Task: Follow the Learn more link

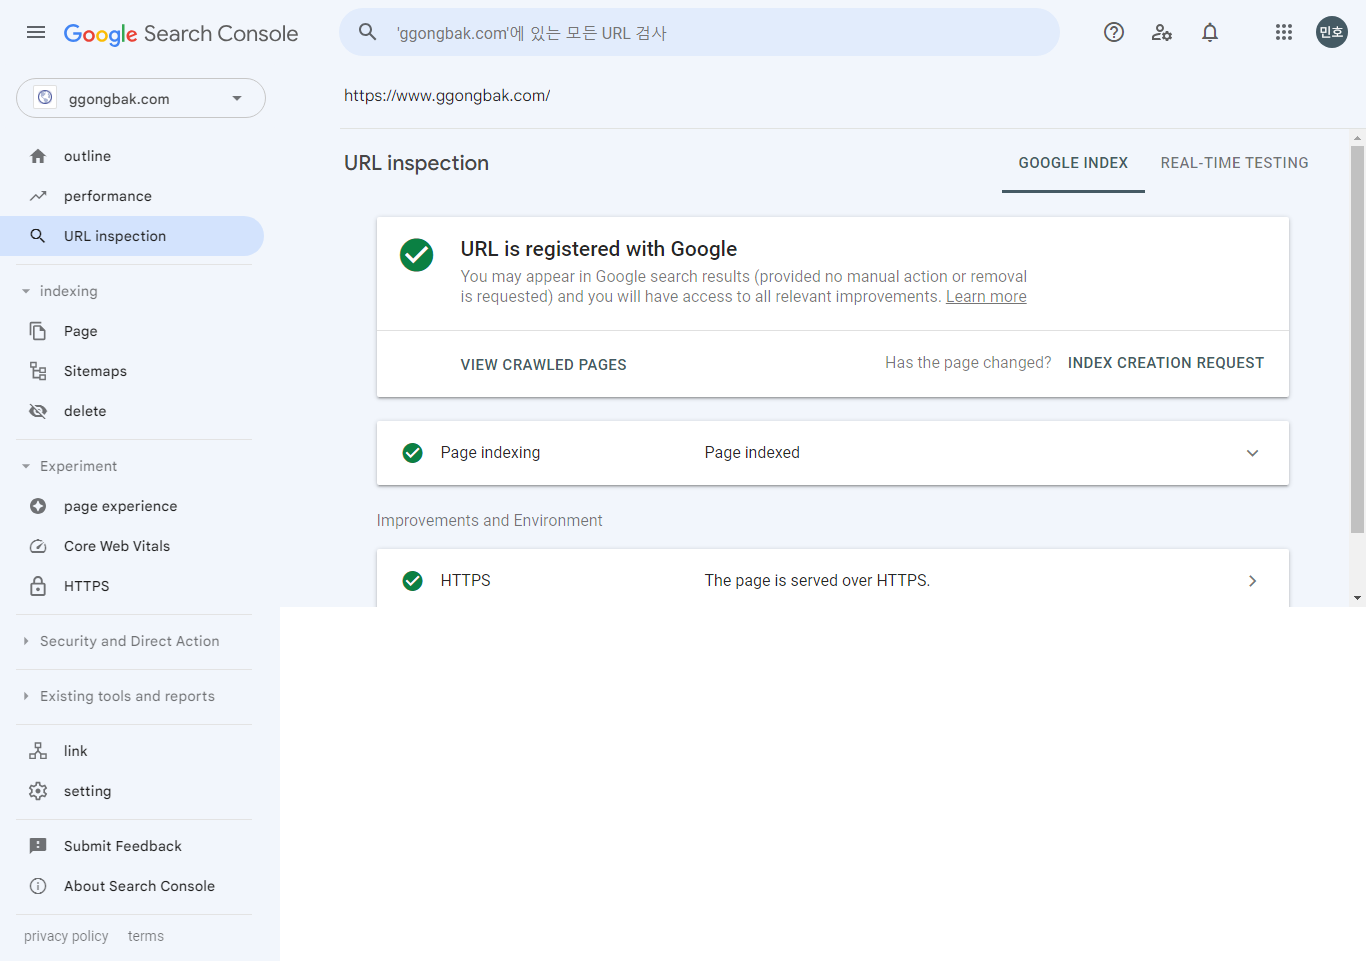Action: click(x=985, y=297)
